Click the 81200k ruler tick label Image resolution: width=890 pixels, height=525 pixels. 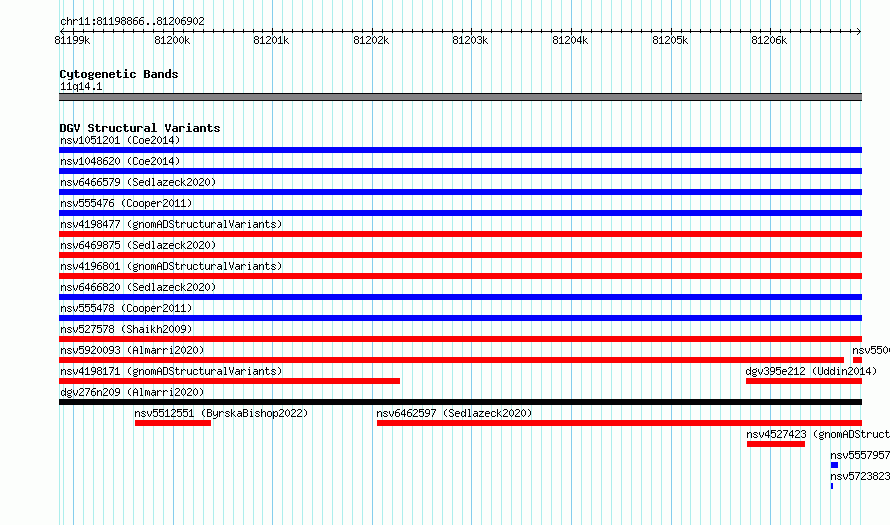(x=172, y=40)
